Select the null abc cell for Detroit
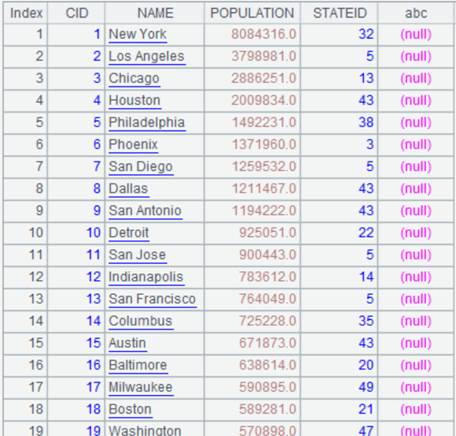Viewport: 456px width, 436px height. pyautogui.click(x=416, y=233)
